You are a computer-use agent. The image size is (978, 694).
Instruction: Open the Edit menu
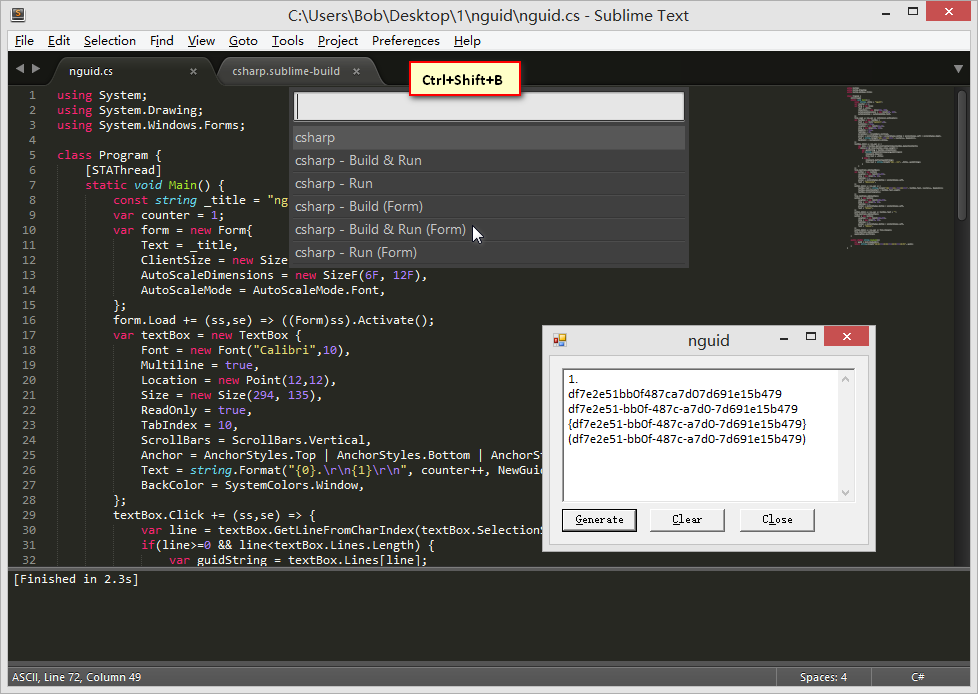click(x=59, y=41)
